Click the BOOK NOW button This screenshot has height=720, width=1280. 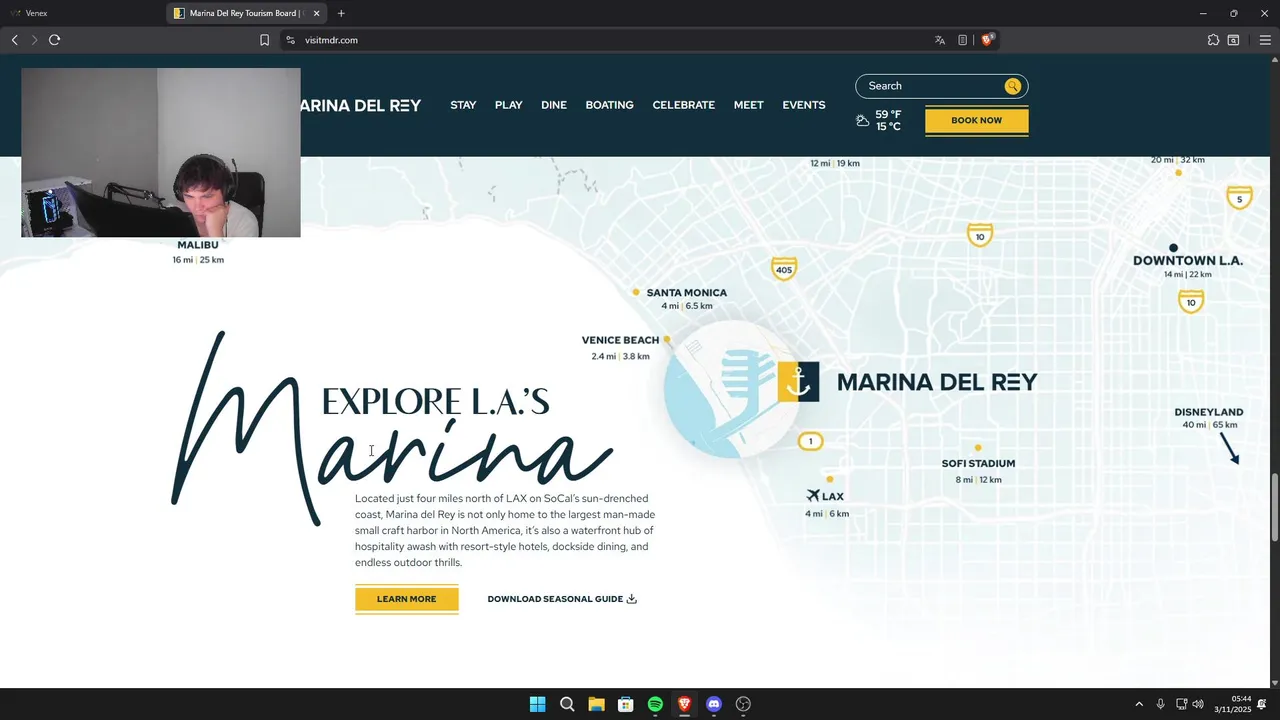click(977, 120)
